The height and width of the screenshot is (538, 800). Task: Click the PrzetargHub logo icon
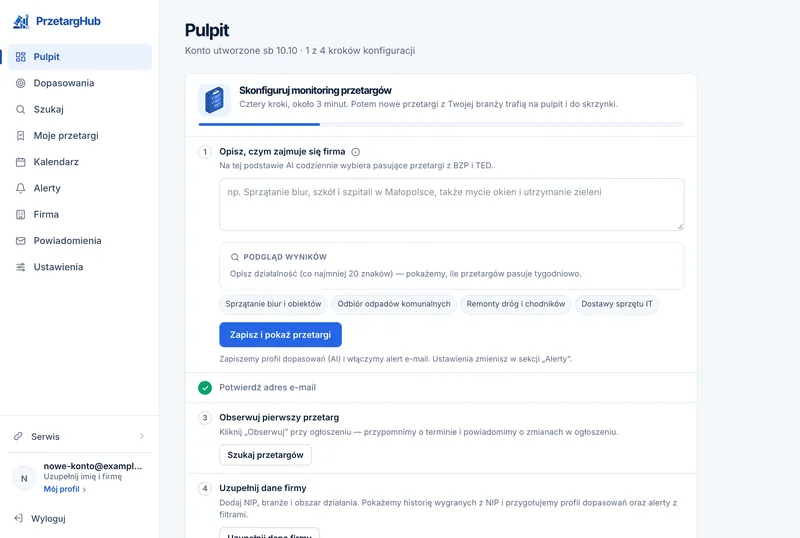pos(21,21)
